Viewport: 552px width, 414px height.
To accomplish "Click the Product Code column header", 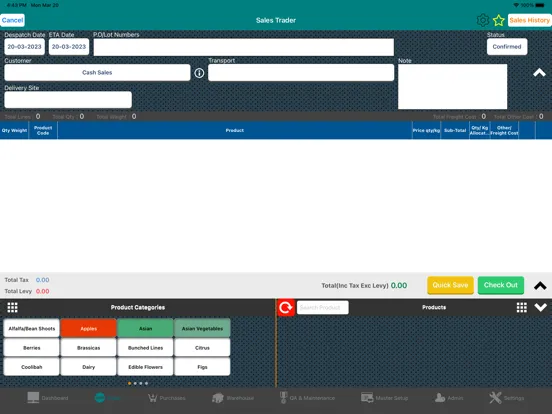I will (x=43, y=130).
